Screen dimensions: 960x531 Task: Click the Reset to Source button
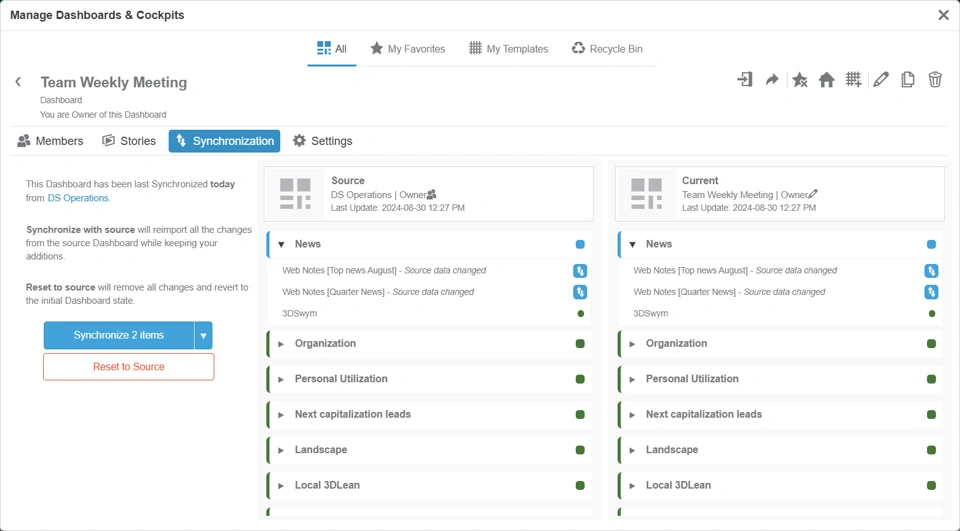coord(128,367)
